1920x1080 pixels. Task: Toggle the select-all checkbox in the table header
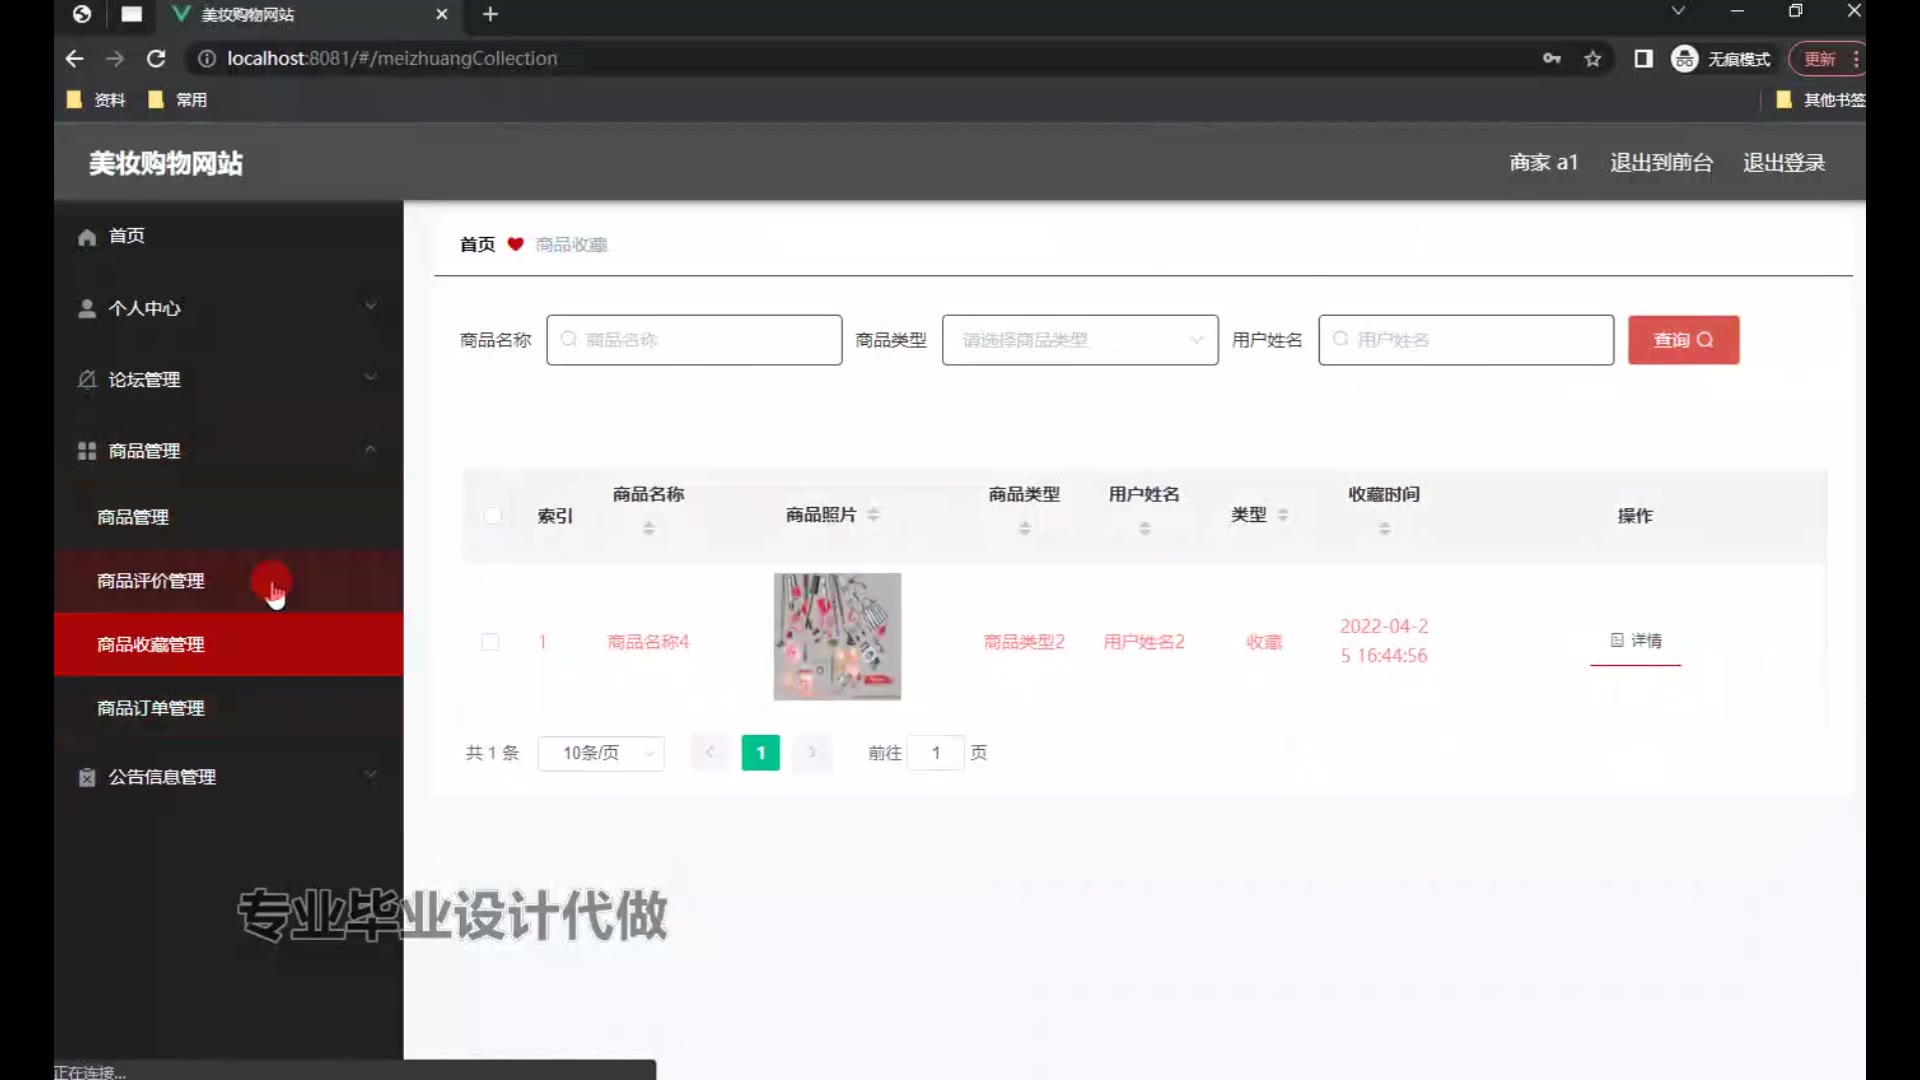[493, 515]
